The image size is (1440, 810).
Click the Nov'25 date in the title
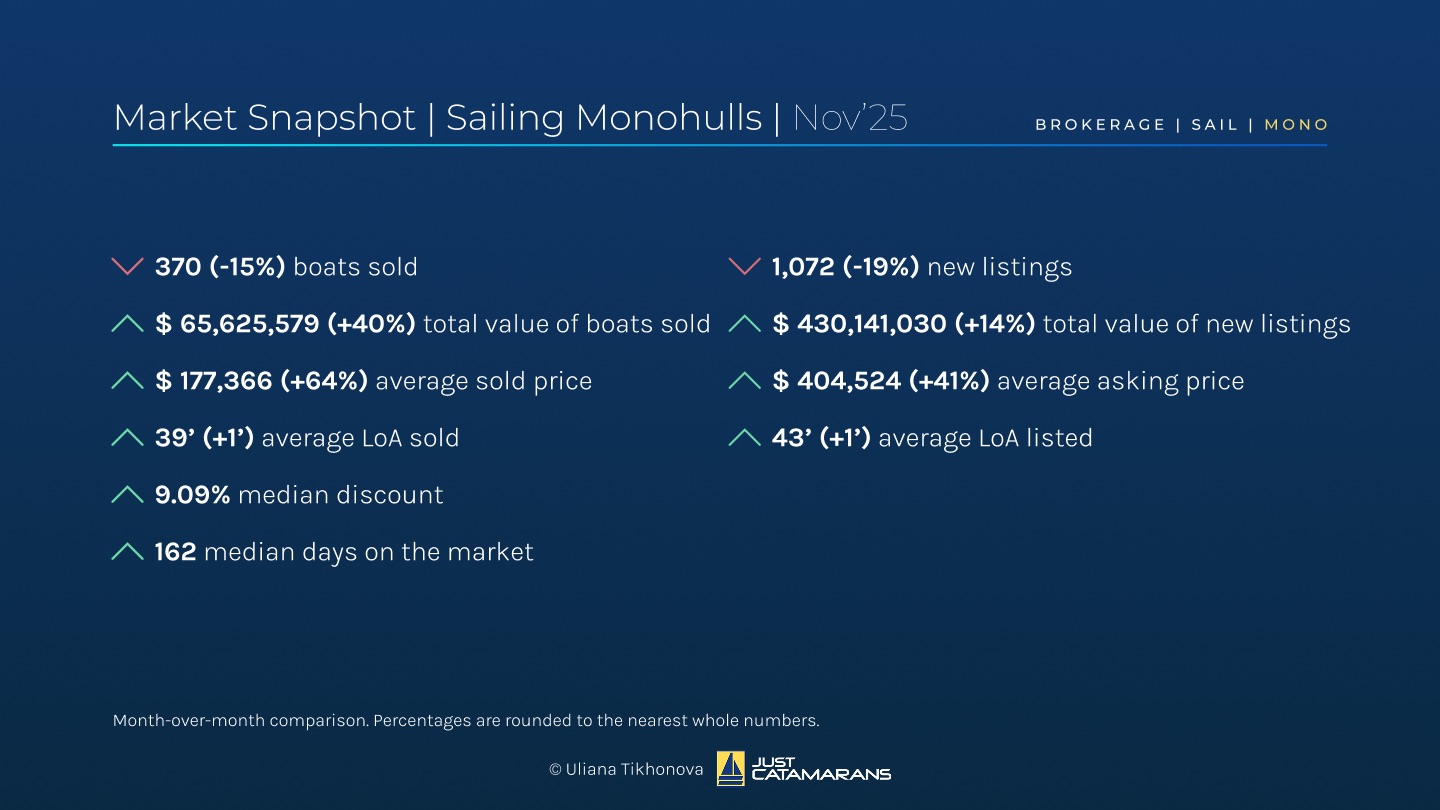click(x=850, y=118)
